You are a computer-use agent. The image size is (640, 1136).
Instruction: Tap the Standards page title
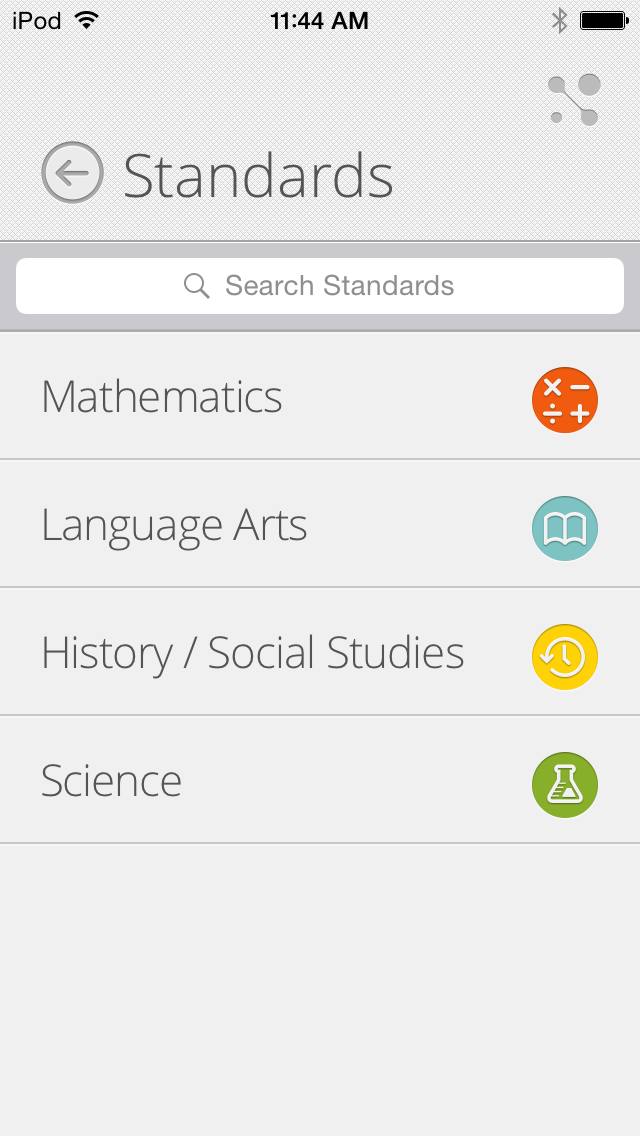[258, 176]
